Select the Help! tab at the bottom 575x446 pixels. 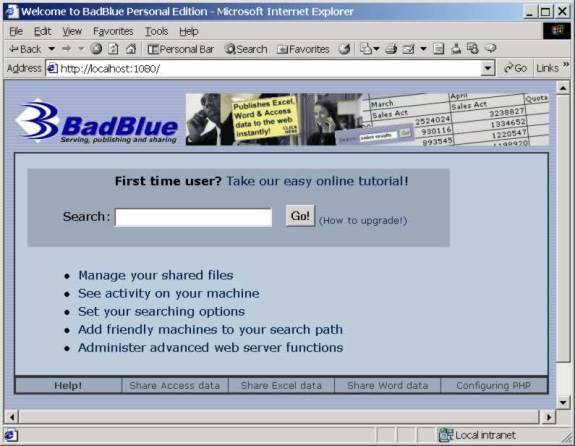[68, 385]
